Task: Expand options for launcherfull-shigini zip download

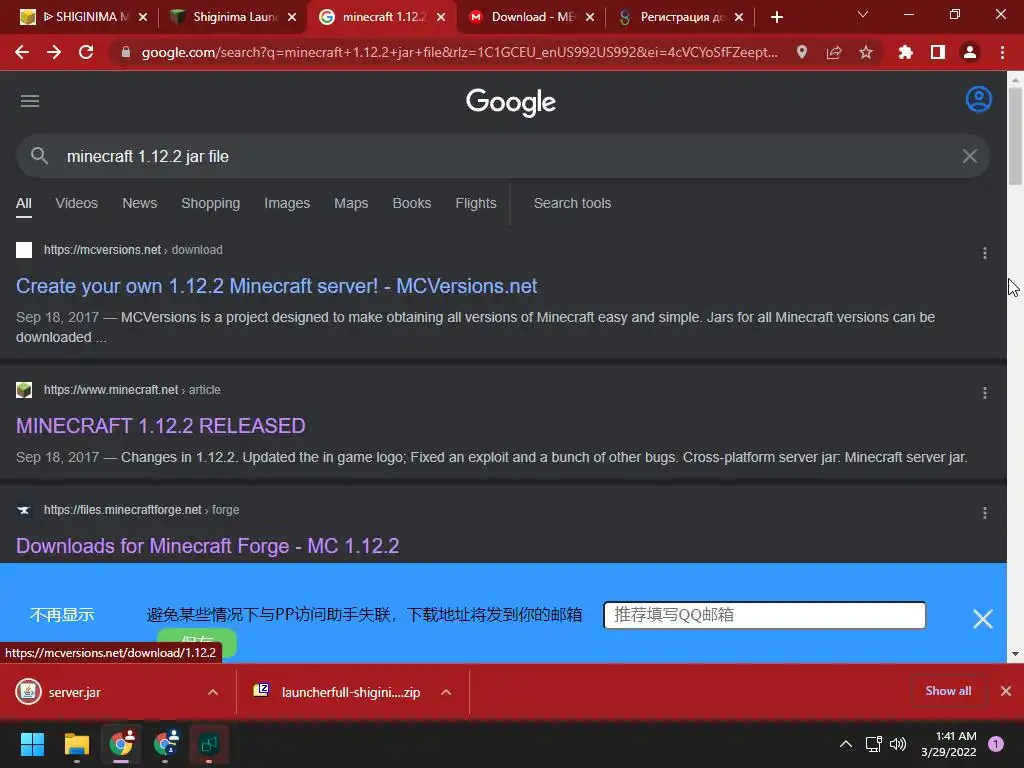Action: pyautogui.click(x=446, y=692)
